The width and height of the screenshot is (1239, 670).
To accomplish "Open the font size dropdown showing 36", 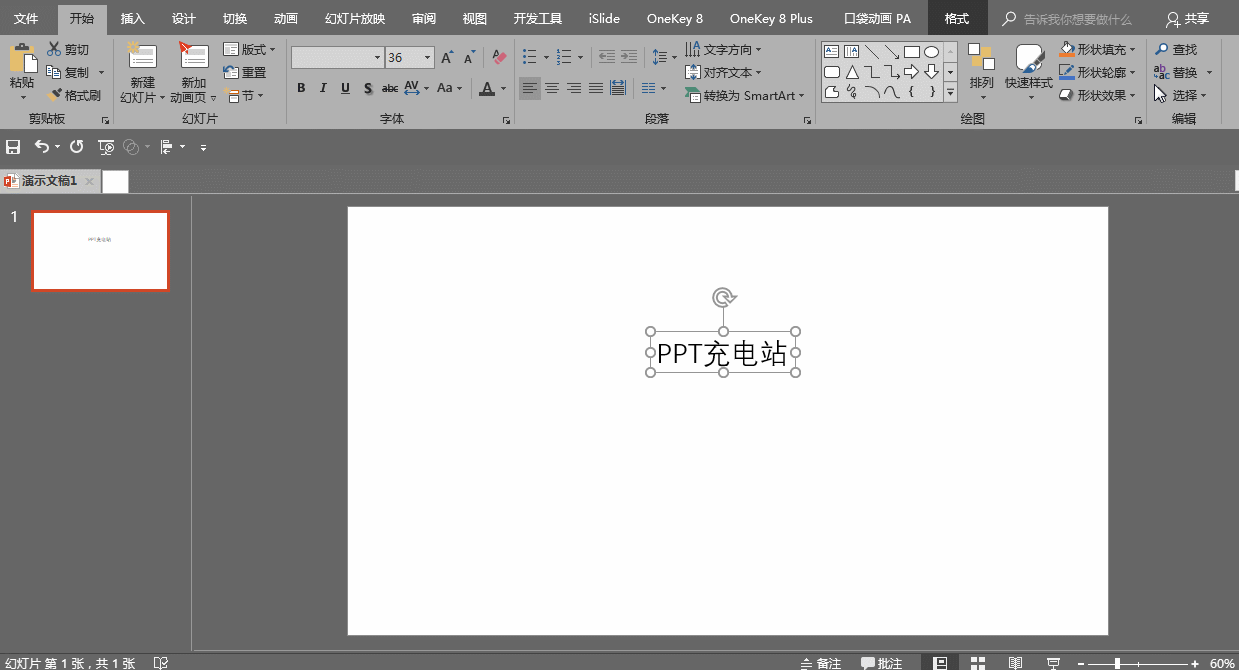I will pyautogui.click(x=428, y=58).
